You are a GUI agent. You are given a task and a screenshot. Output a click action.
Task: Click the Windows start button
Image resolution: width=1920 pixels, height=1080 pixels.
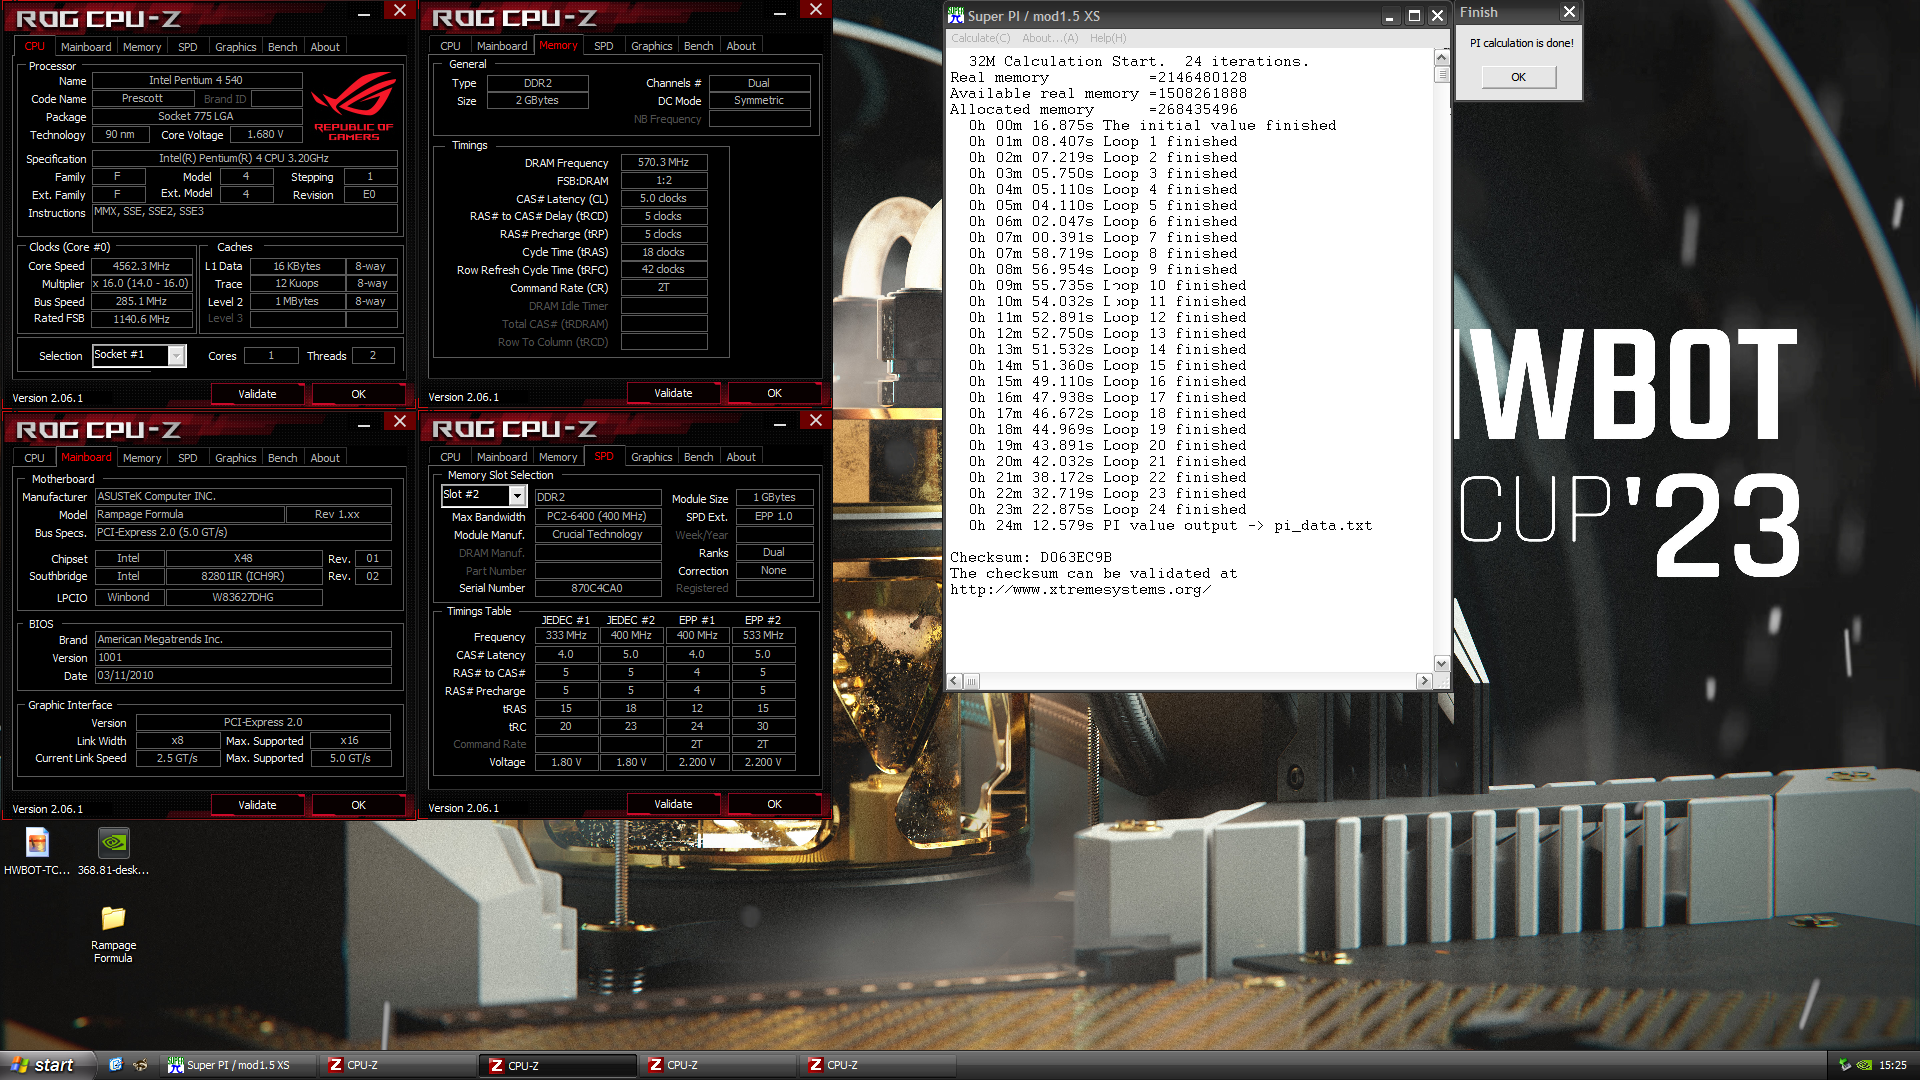click(47, 1065)
